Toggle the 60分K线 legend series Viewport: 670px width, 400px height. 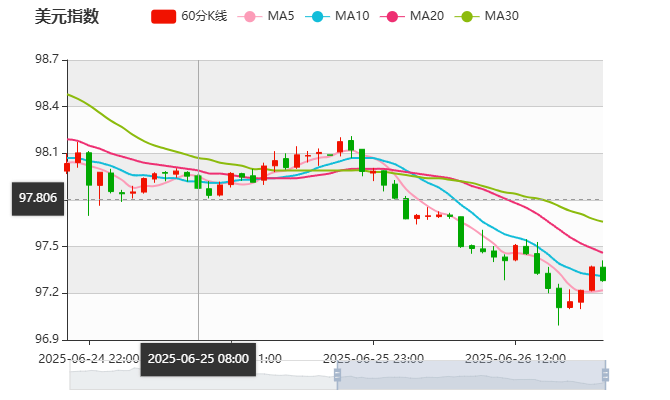coord(189,16)
